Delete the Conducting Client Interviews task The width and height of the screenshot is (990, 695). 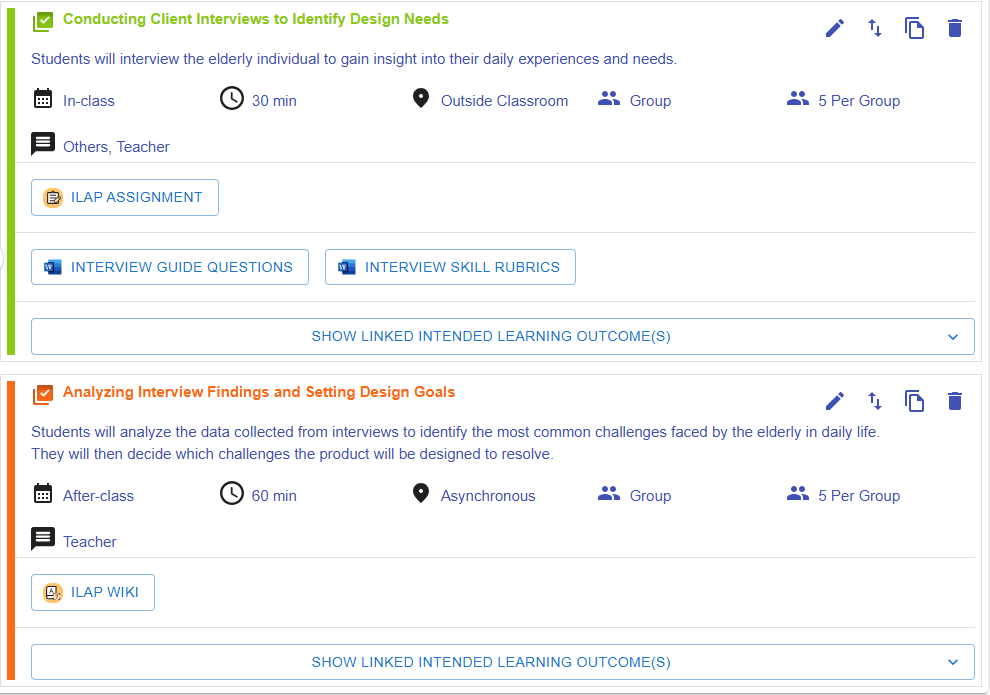click(x=955, y=28)
